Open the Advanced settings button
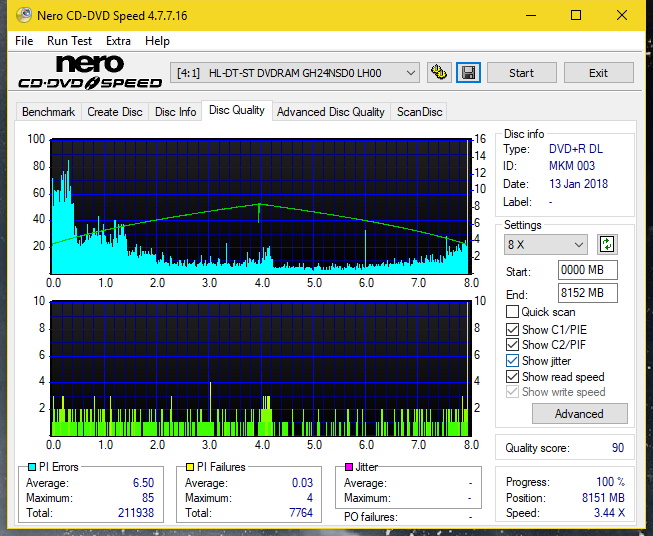Viewport: 653px width, 536px height. (x=579, y=414)
